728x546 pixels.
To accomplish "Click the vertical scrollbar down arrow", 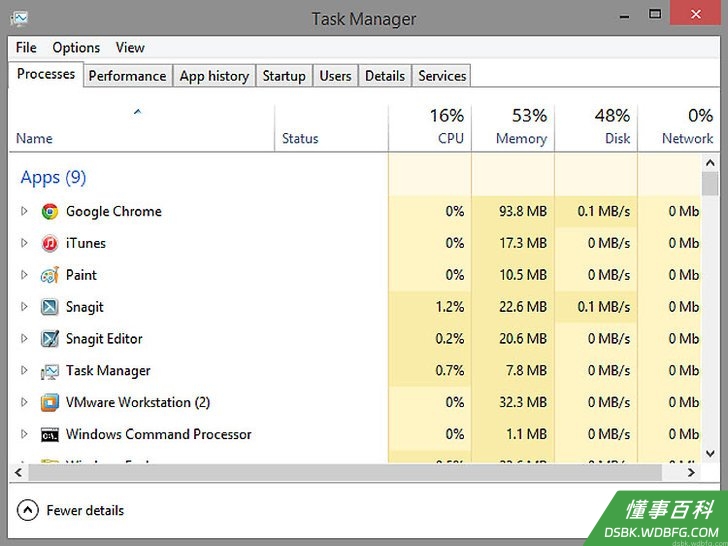I will [x=710, y=454].
